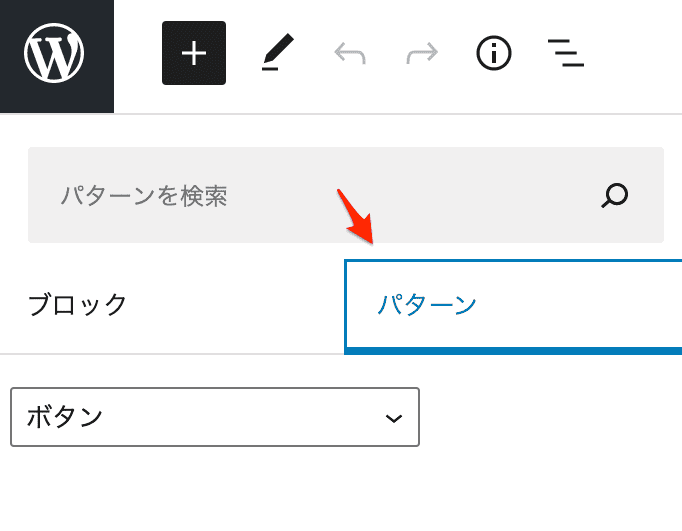Open the list view outline icon

click(x=566, y=53)
